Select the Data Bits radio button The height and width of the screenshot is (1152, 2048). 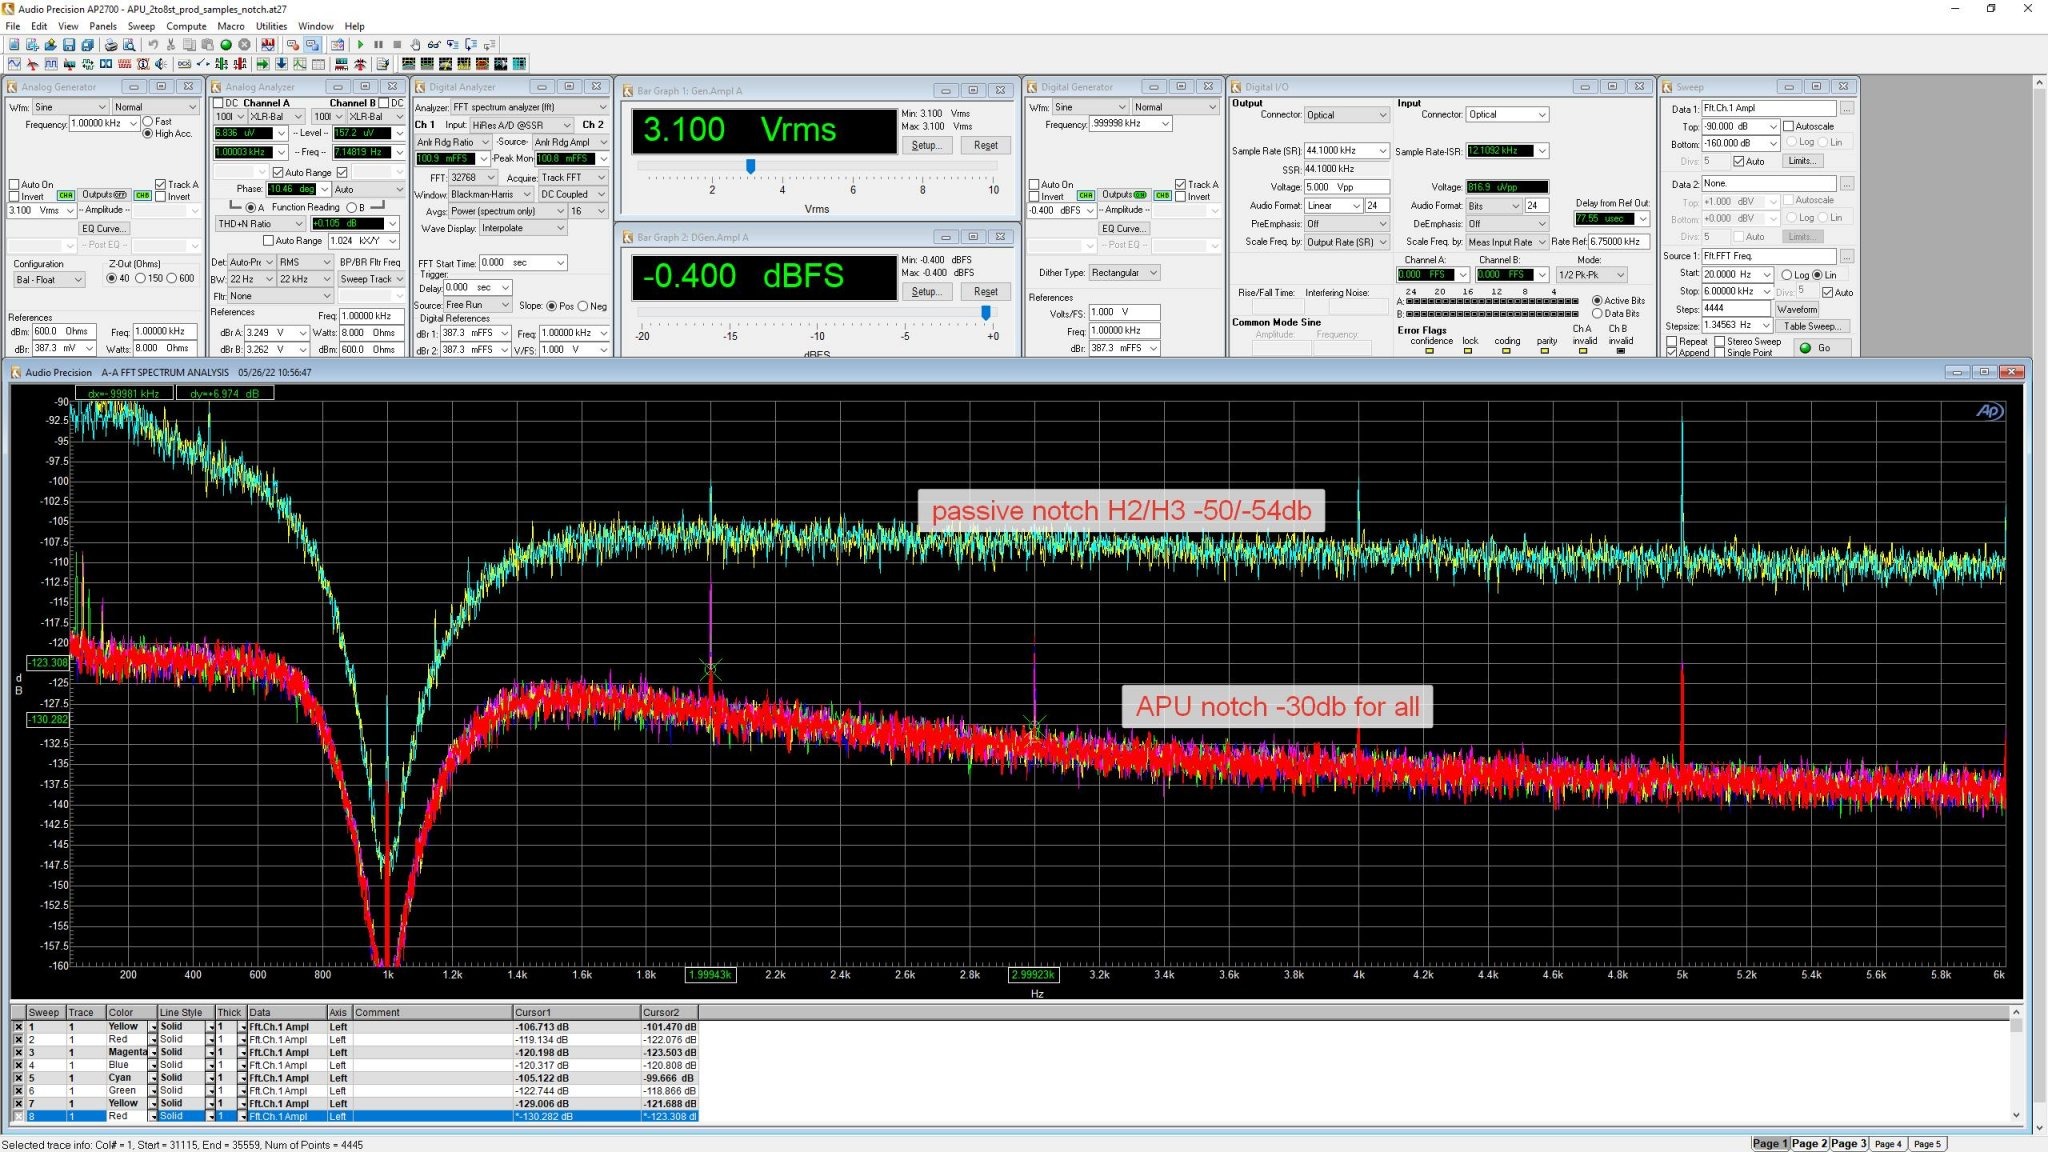[1597, 313]
